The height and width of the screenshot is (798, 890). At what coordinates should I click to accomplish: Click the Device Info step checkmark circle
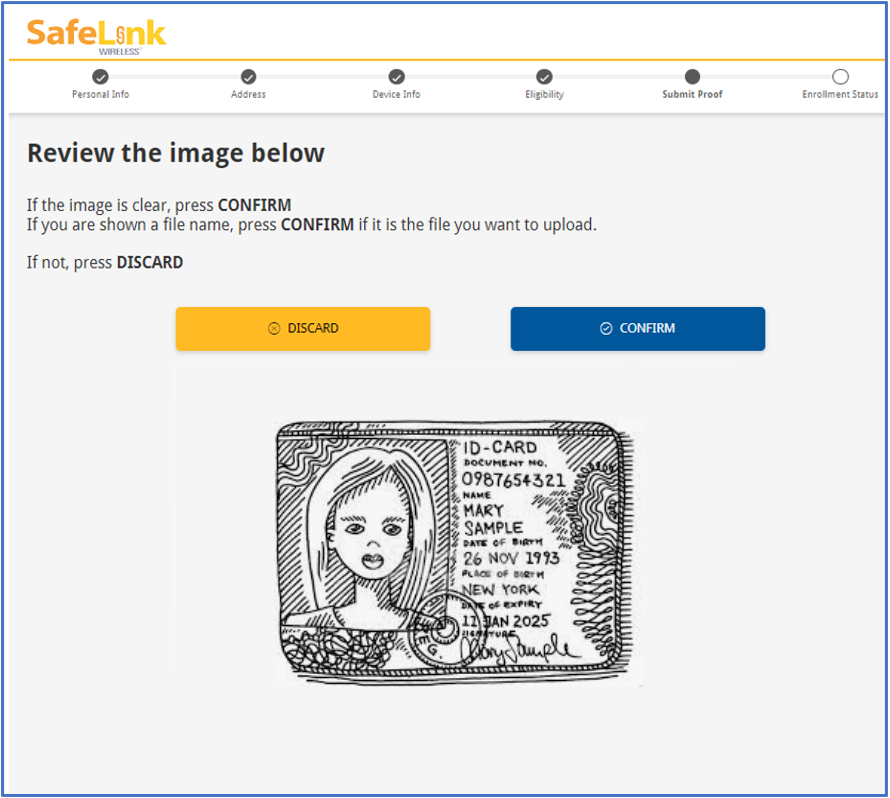(x=396, y=77)
